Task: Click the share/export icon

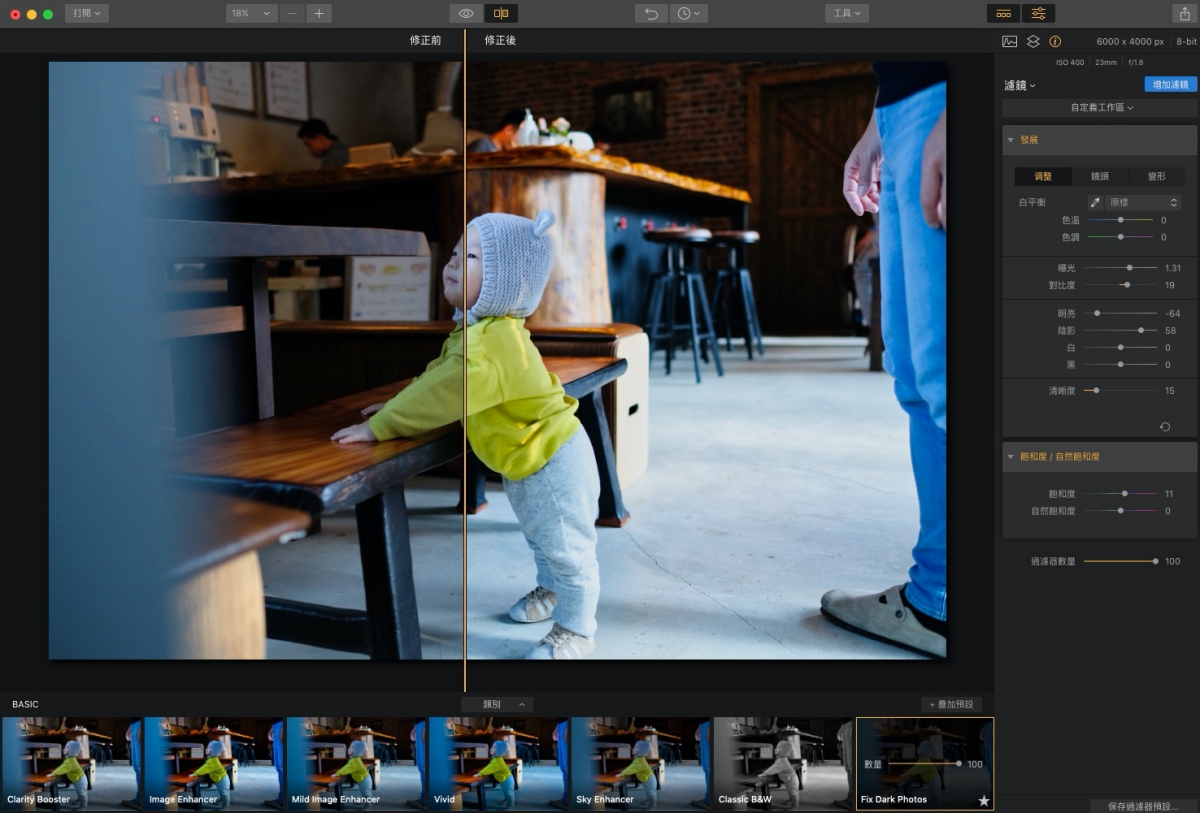Action: [1184, 14]
